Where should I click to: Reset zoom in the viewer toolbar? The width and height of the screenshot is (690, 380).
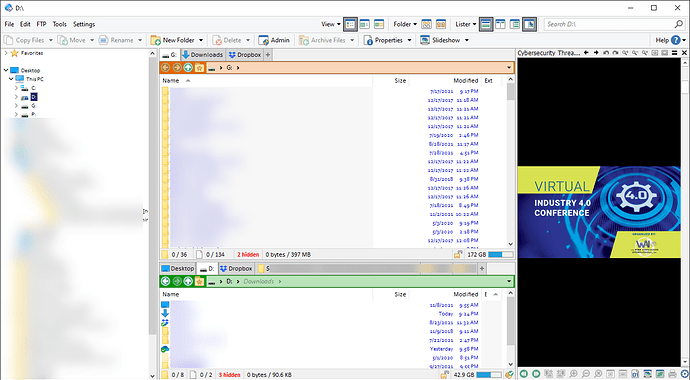pyautogui.click(x=598, y=374)
